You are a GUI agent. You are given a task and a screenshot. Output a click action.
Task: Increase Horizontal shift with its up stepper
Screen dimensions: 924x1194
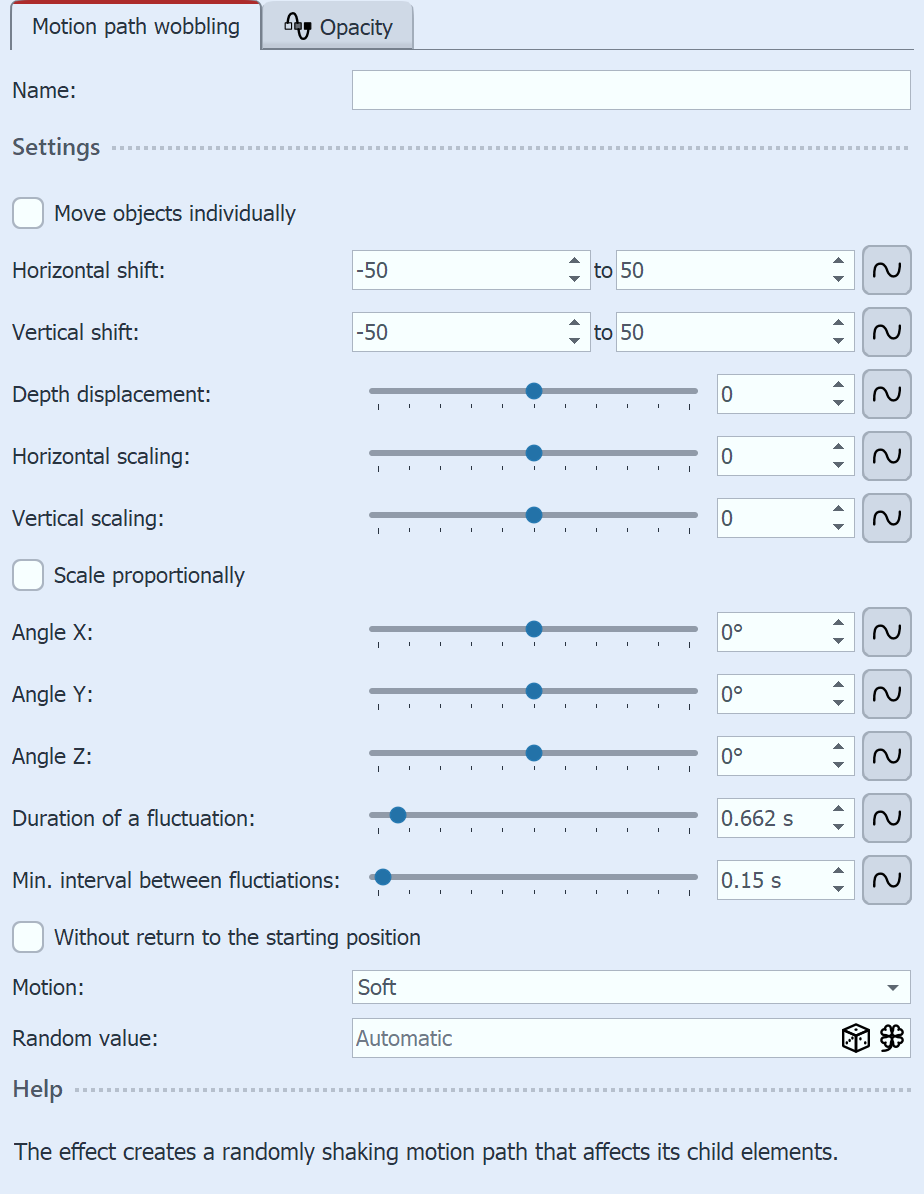click(573, 264)
